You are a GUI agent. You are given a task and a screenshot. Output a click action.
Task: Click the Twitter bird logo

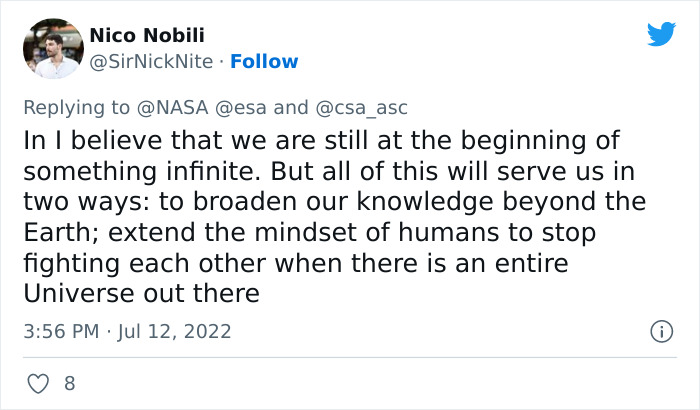pyautogui.click(x=661, y=35)
